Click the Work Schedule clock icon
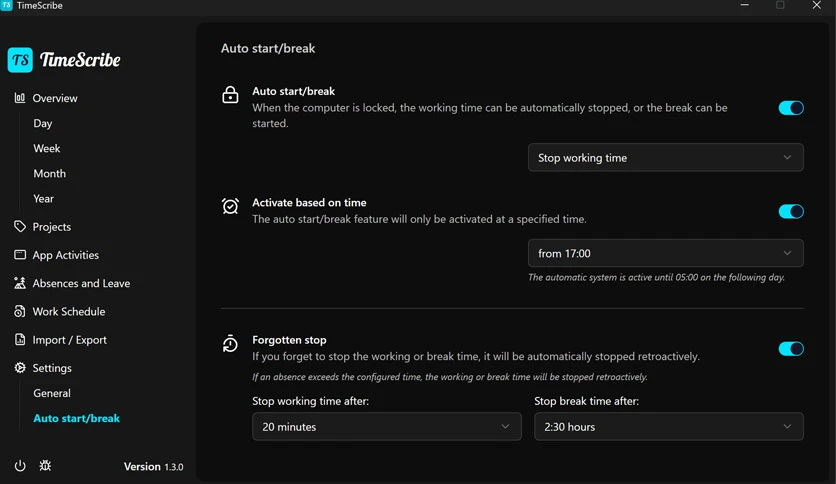 [20, 311]
